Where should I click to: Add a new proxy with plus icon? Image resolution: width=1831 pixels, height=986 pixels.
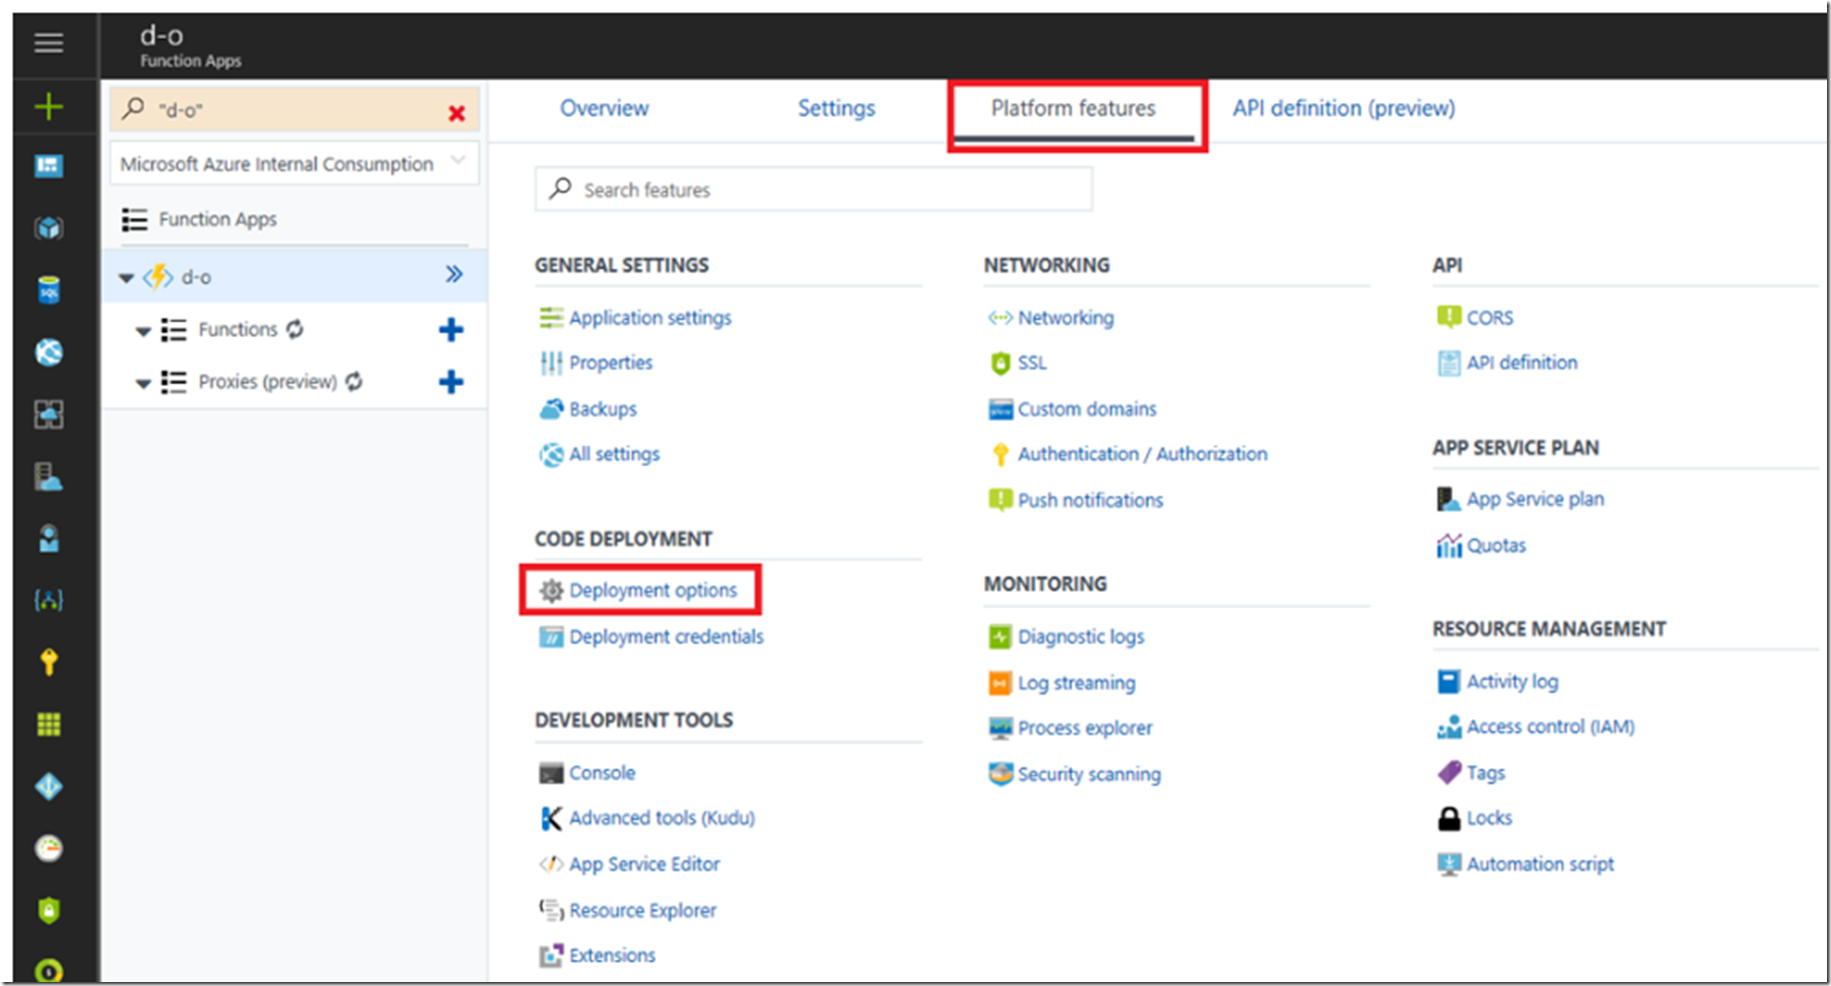click(451, 382)
